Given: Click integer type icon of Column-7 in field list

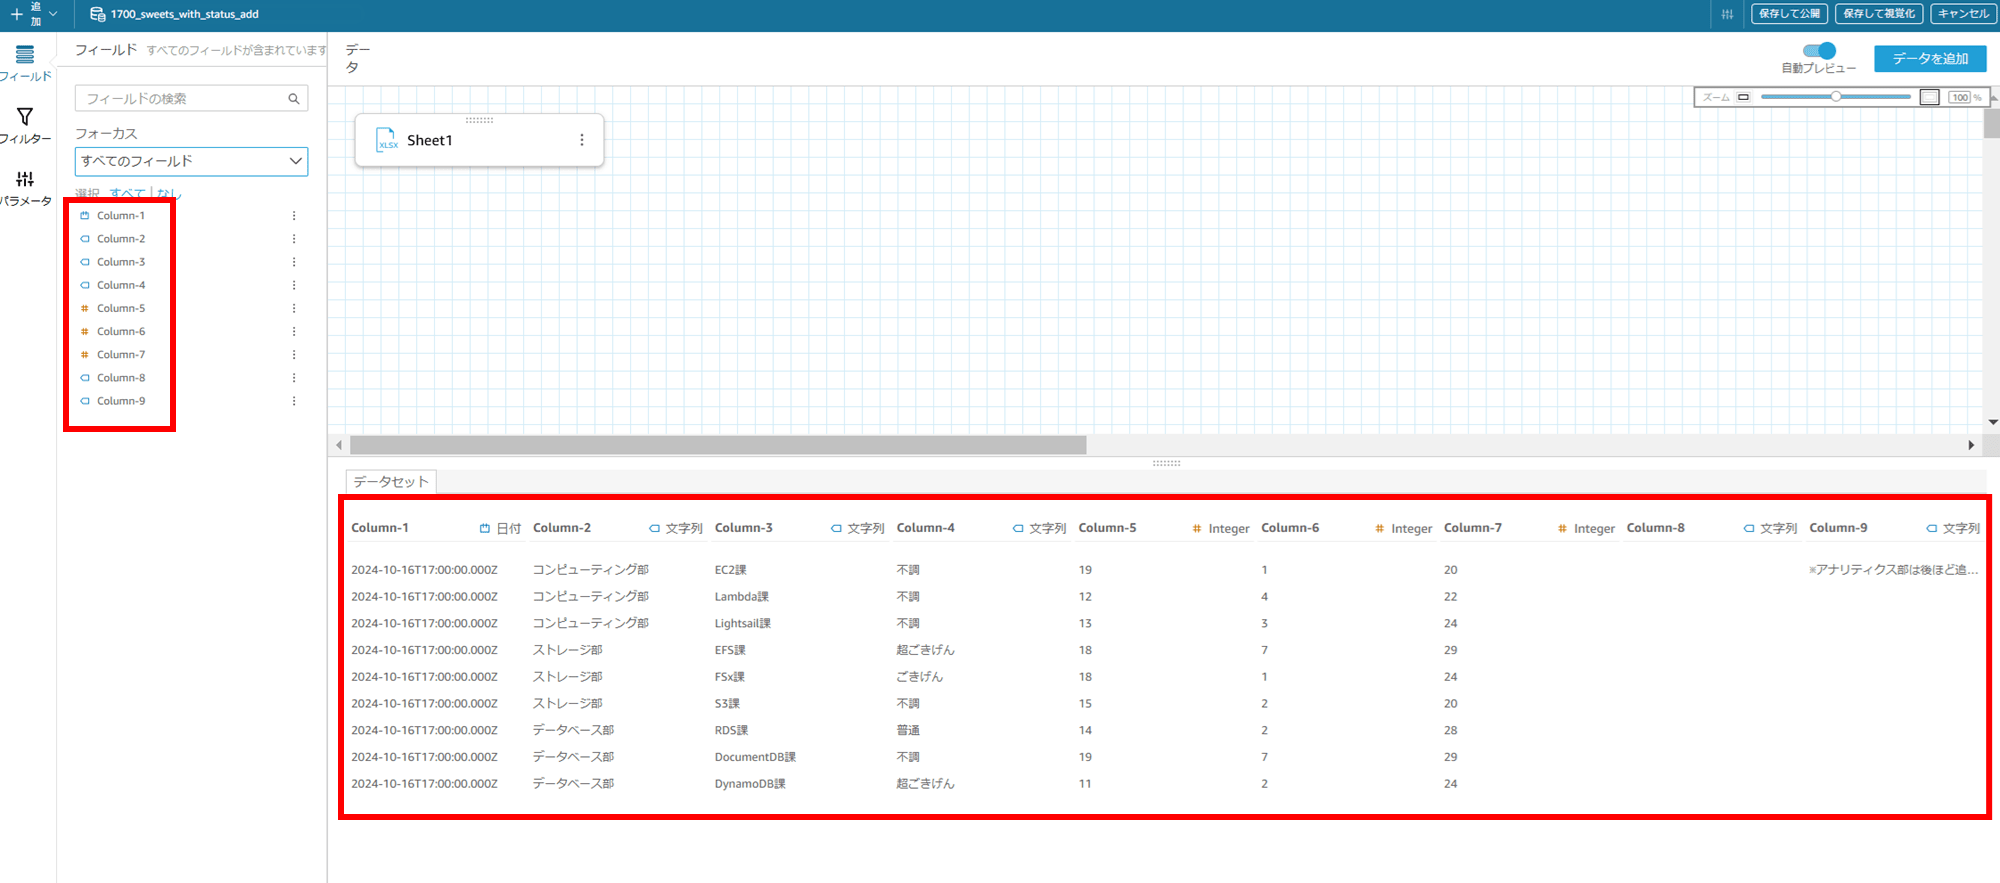Looking at the screenshot, I should tap(85, 355).
